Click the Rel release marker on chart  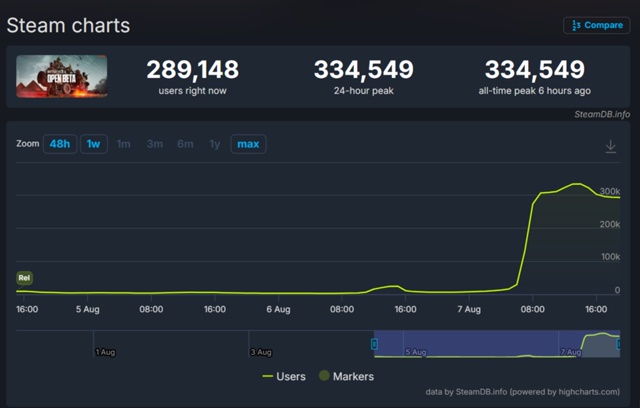(24, 278)
